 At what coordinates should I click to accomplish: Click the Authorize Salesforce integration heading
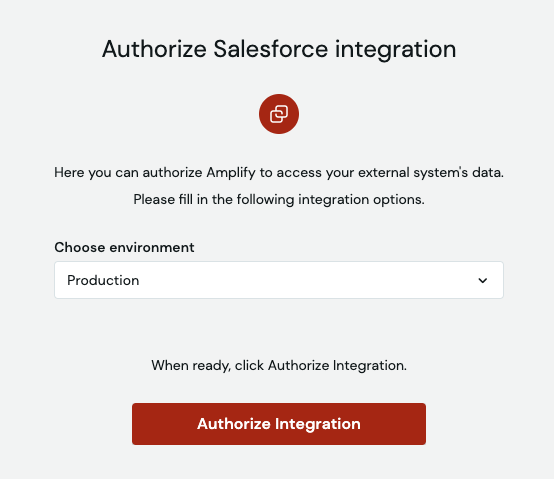279,49
